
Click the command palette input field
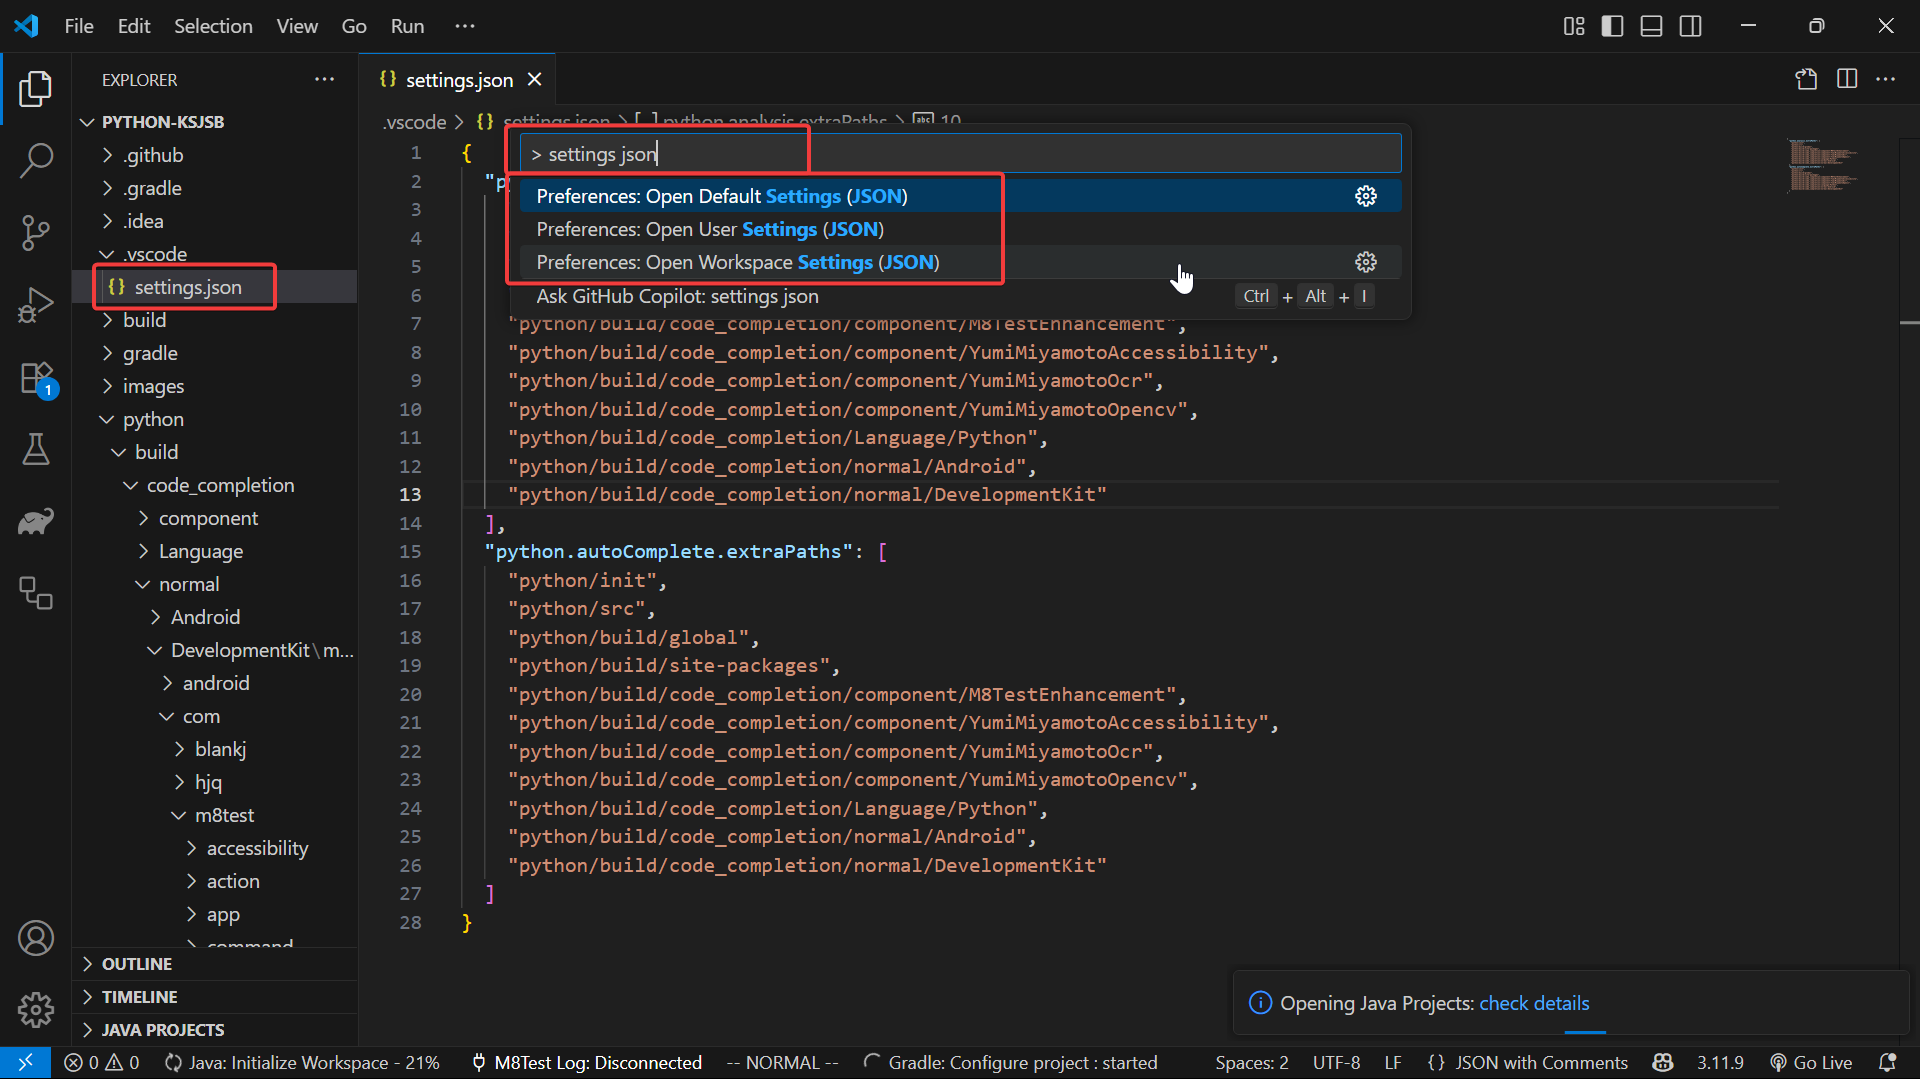pyautogui.click(x=960, y=154)
